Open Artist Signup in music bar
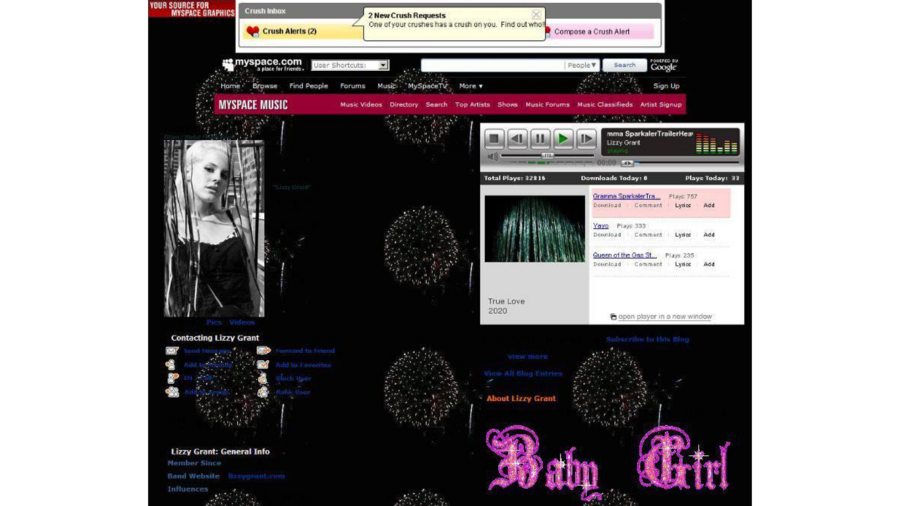The width and height of the screenshot is (900, 506). click(x=661, y=104)
